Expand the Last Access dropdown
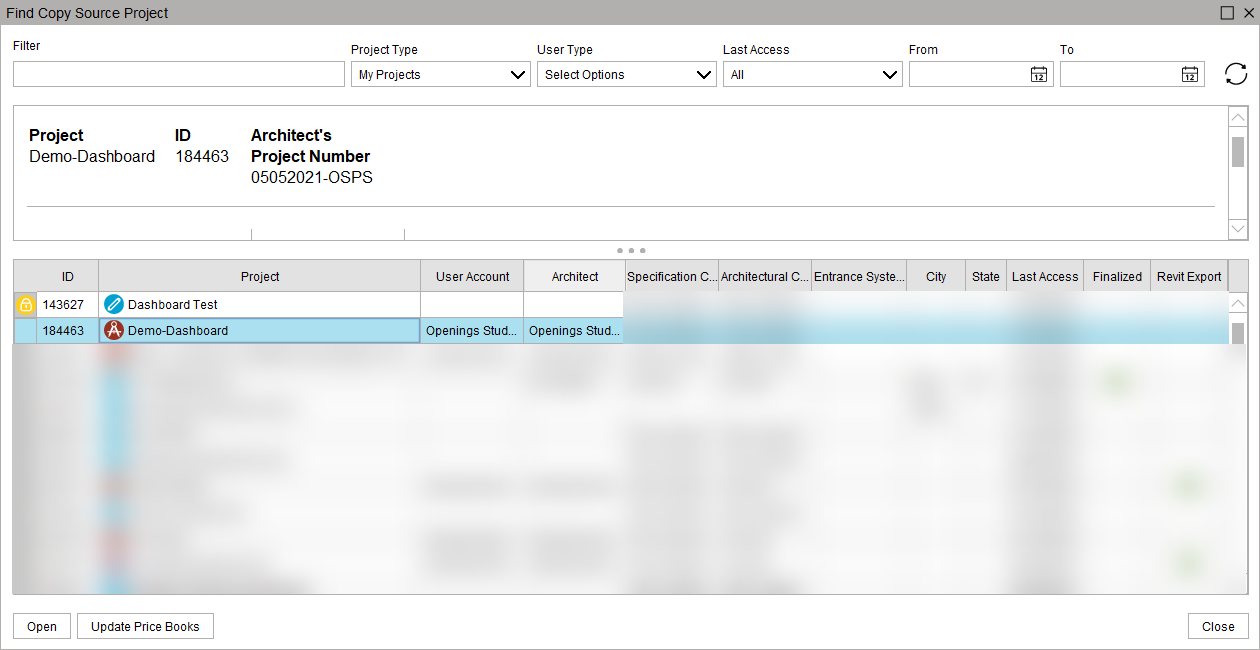 (890, 75)
